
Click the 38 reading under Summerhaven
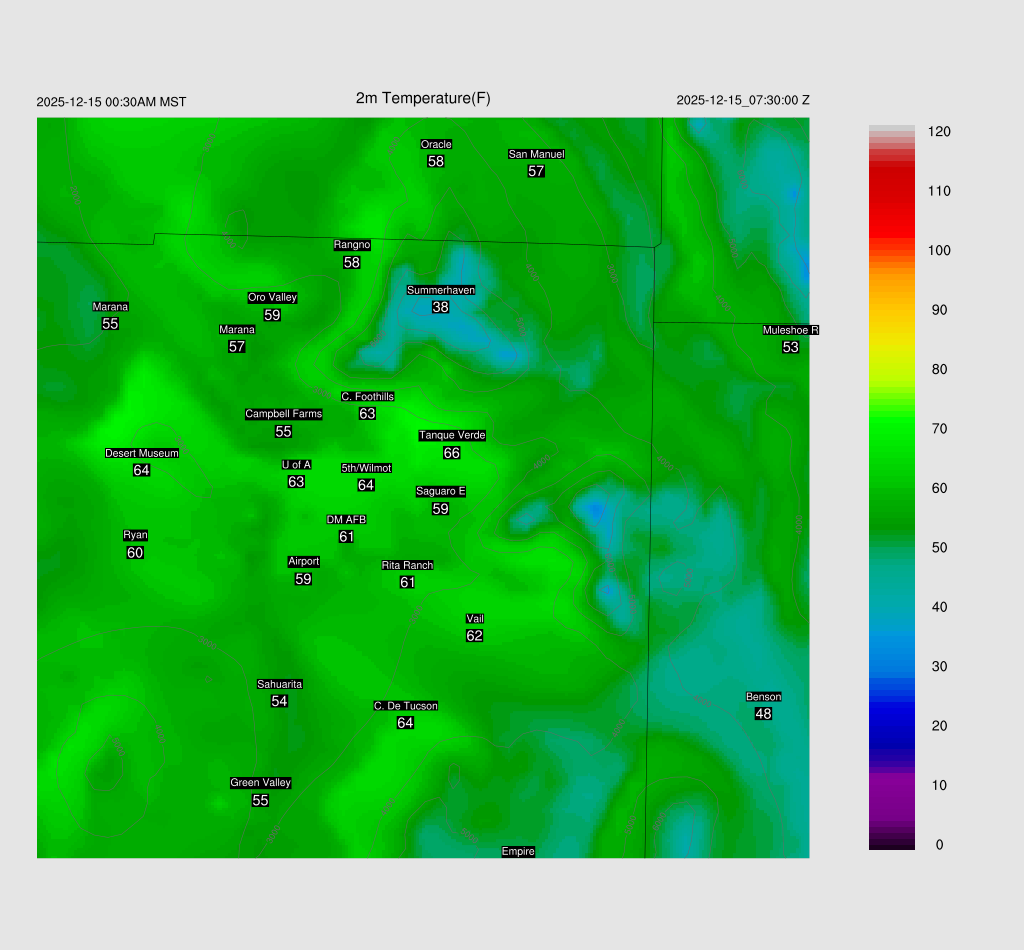[x=440, y=307]
